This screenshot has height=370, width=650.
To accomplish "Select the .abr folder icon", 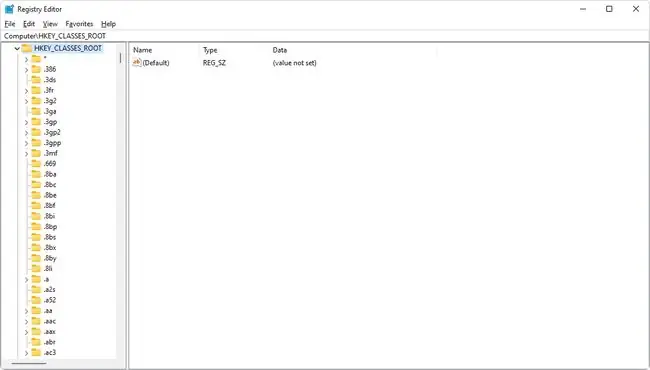I will coord(36,342).
